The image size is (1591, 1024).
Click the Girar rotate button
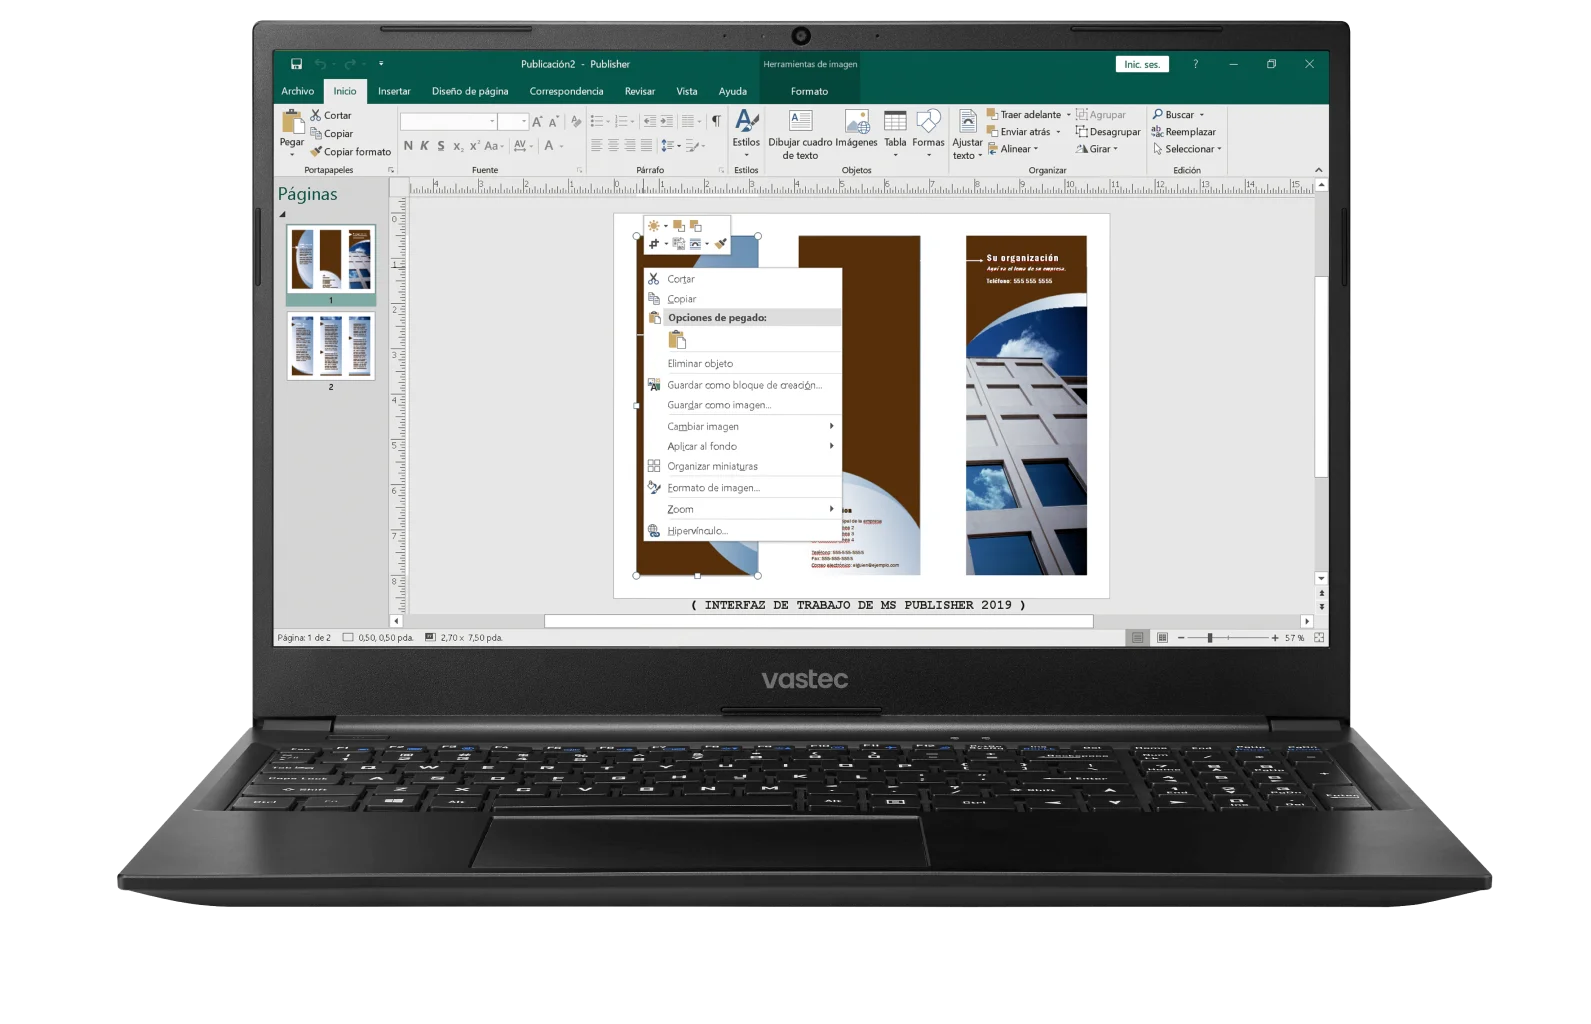(x=1097, y=149)
